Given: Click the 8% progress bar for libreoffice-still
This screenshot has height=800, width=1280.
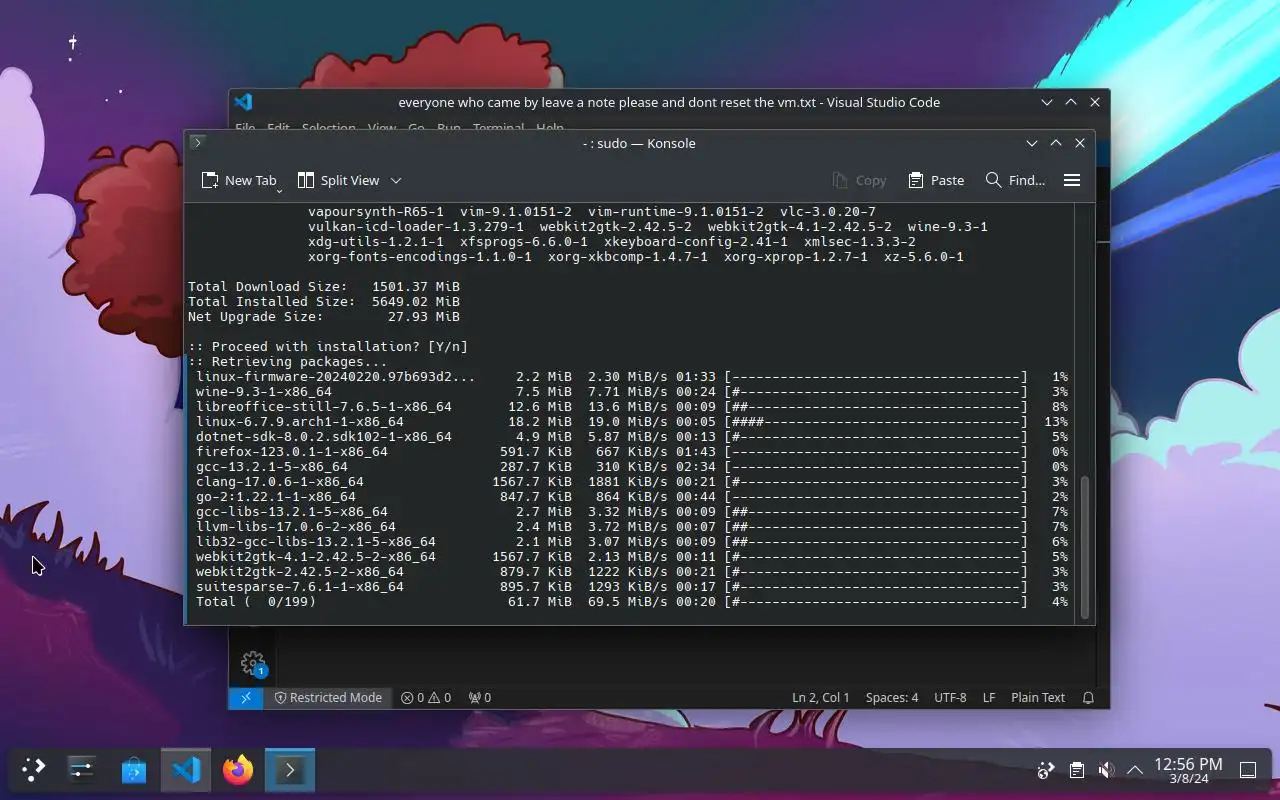Looking at the screenshot, I should pyautogui.click(x=876, y=407).
